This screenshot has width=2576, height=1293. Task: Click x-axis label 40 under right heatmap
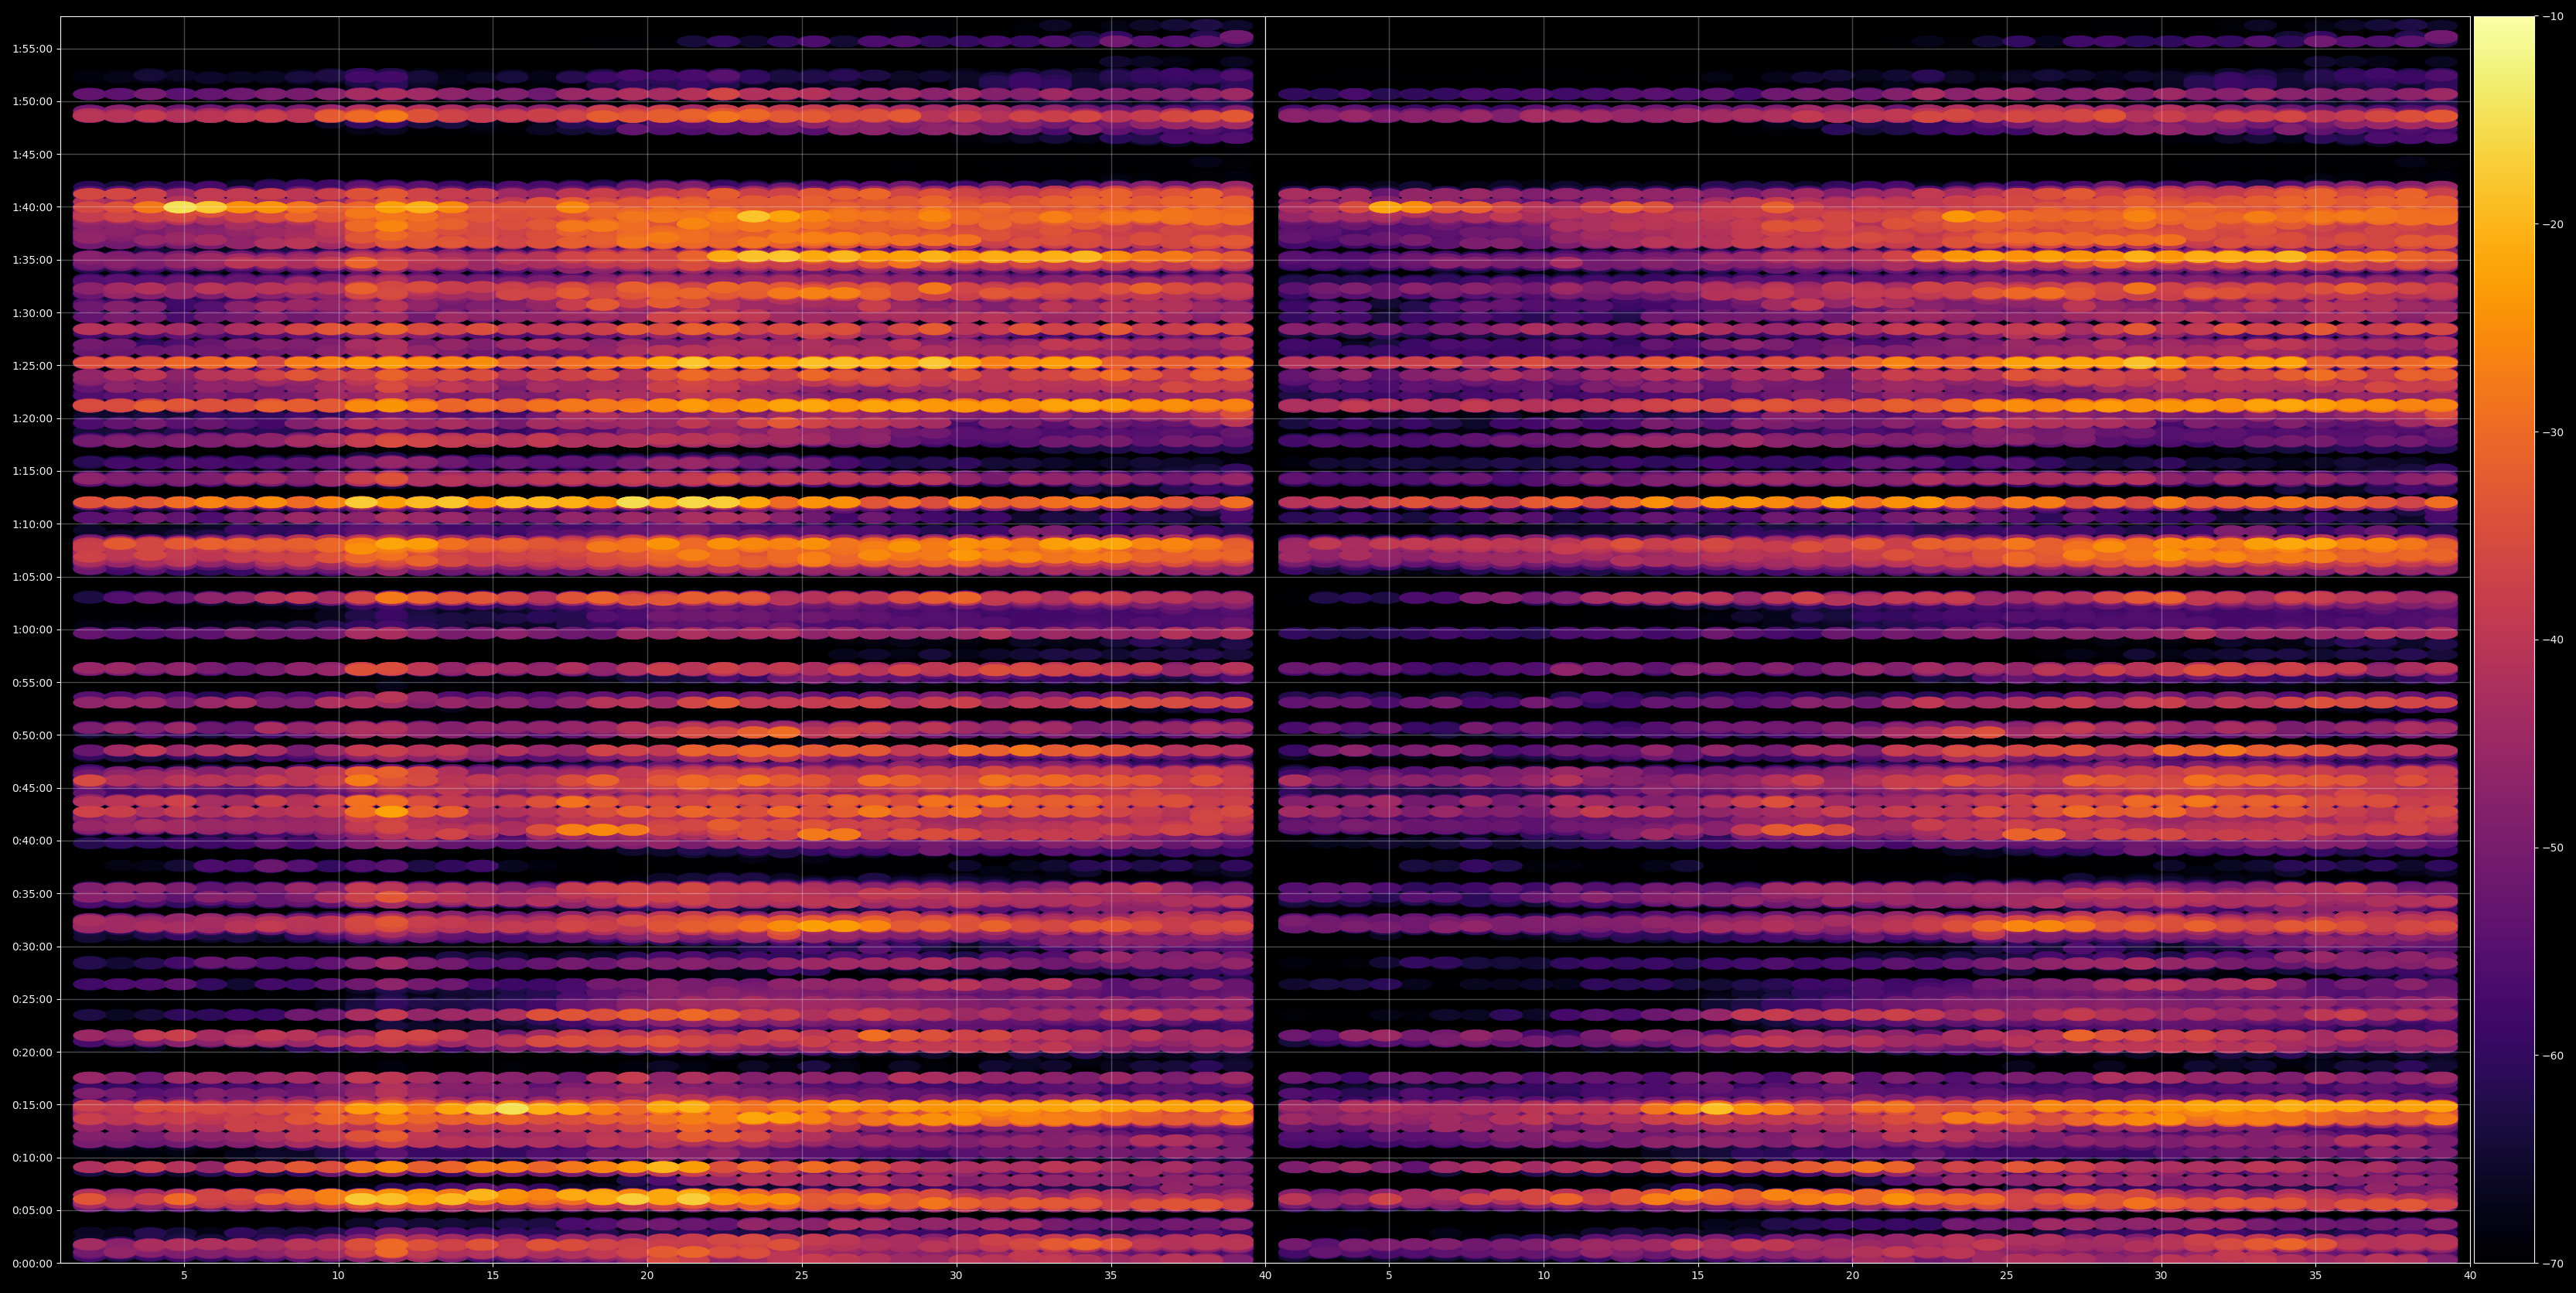tap(2470, 1276)
